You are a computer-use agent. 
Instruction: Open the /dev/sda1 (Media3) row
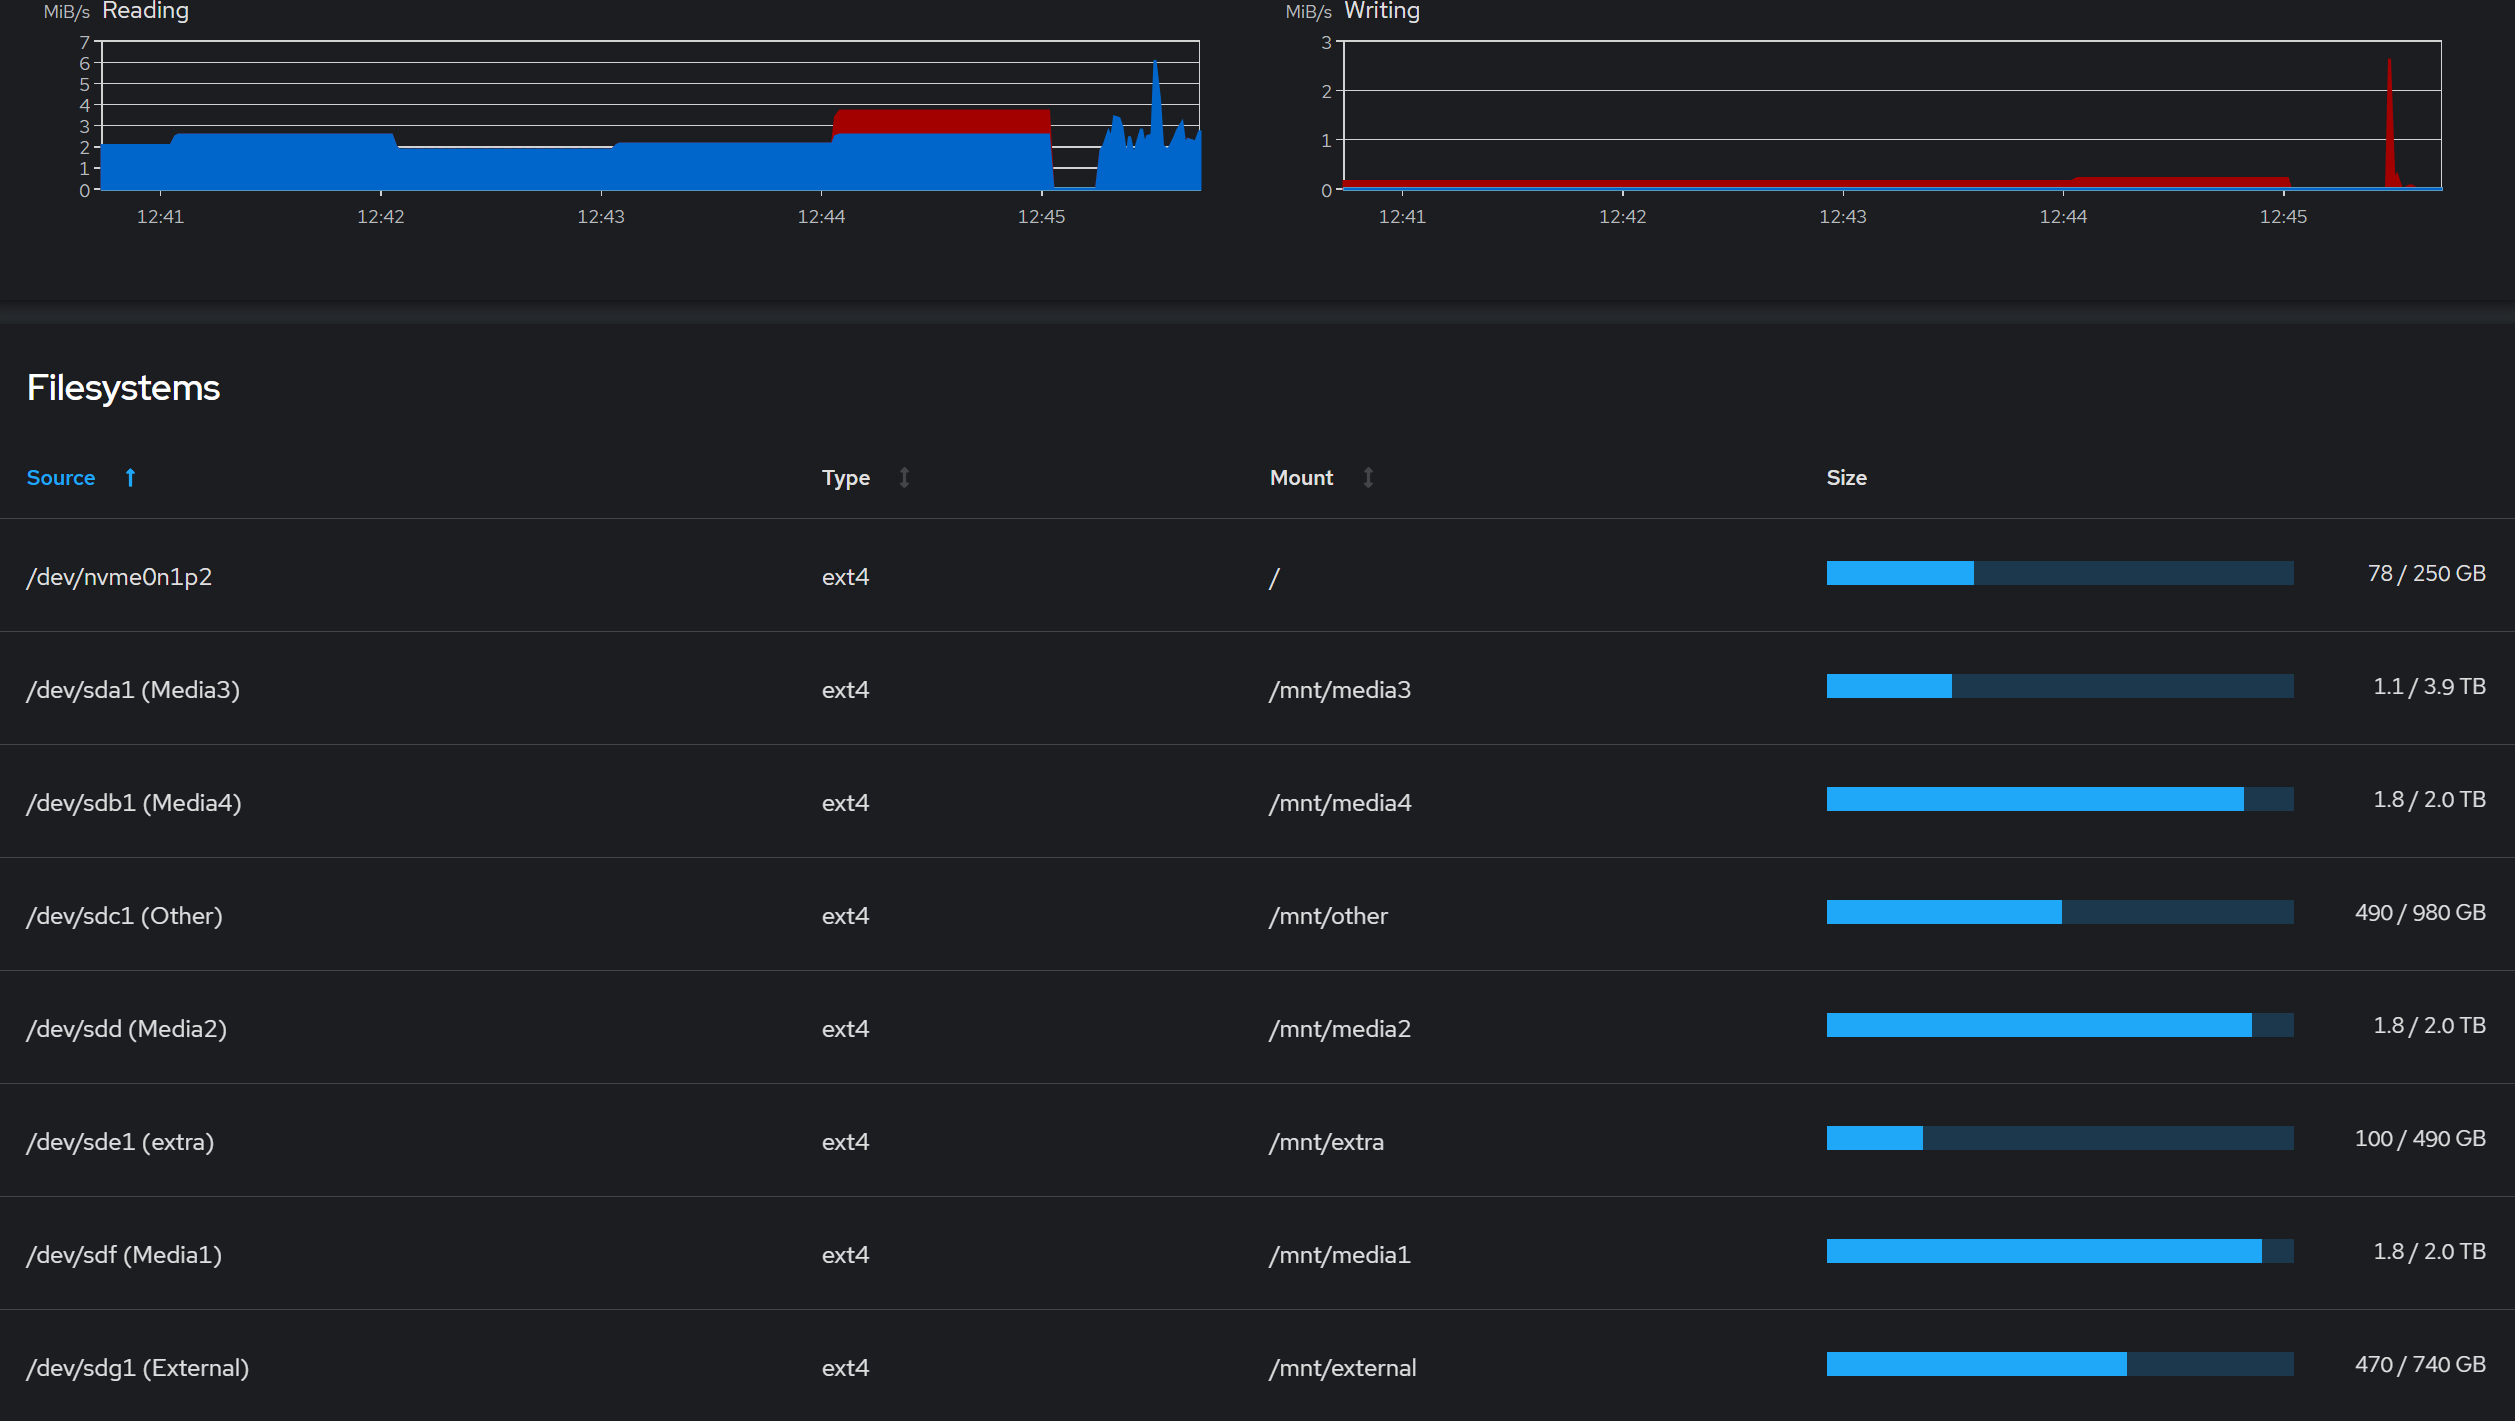coord(1257,688)
